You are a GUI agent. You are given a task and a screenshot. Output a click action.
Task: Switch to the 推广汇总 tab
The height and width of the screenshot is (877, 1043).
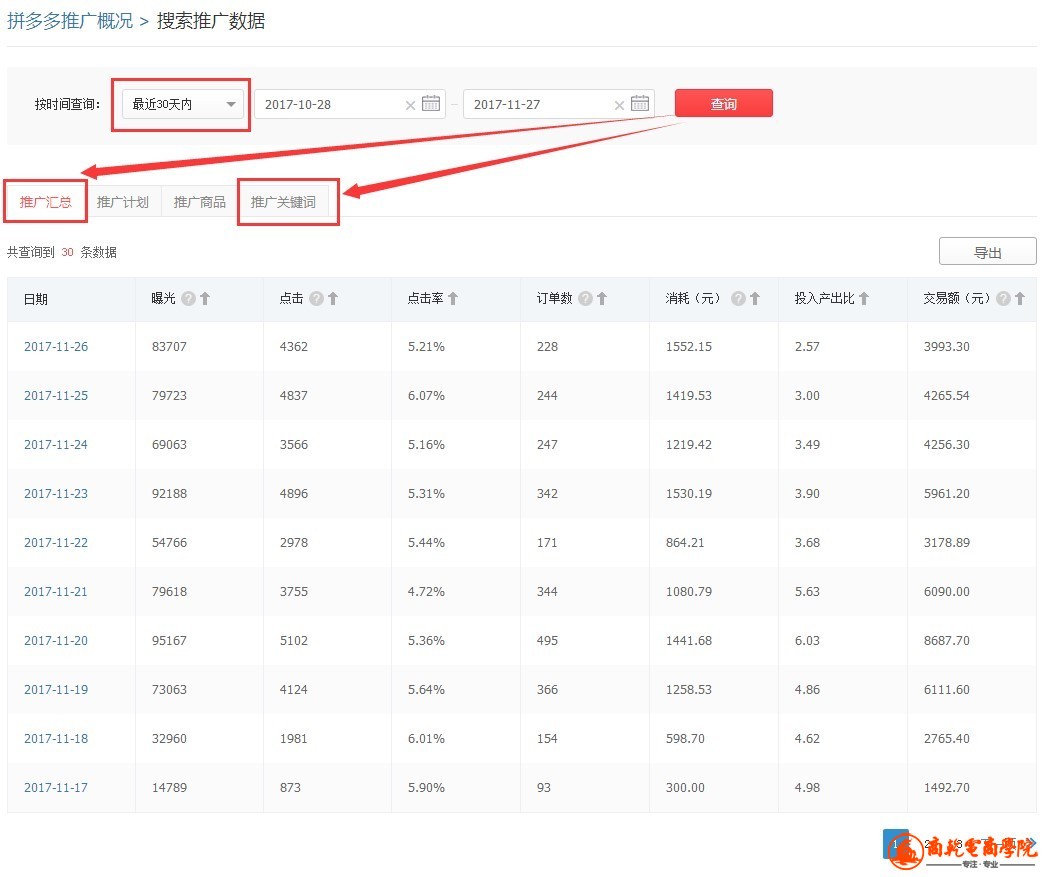point(45,202)
